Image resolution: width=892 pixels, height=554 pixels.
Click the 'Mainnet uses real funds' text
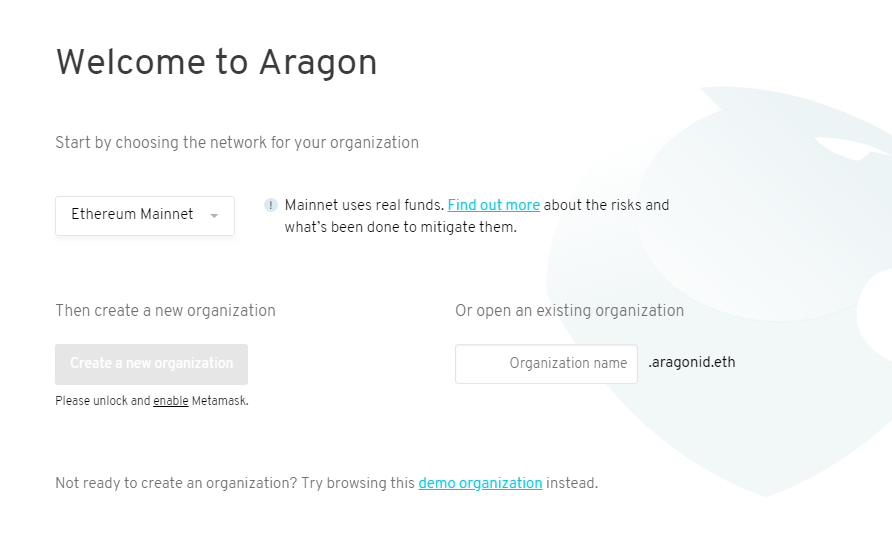coord(364,205)
